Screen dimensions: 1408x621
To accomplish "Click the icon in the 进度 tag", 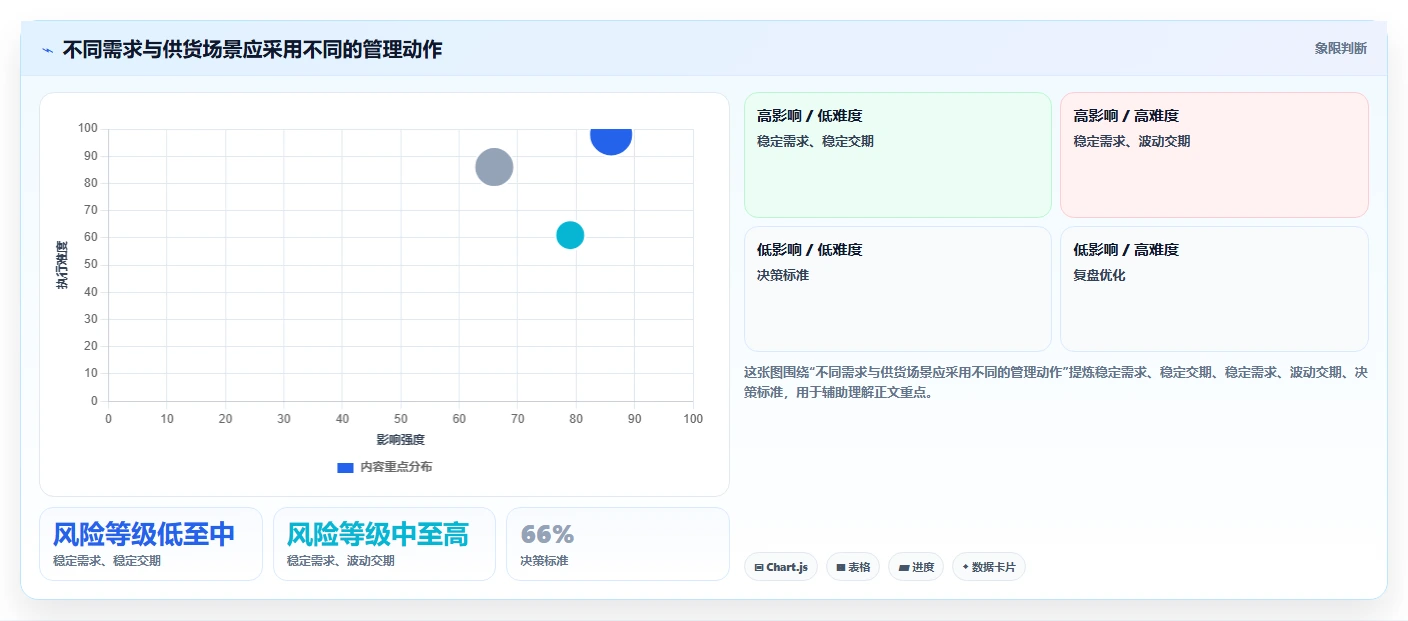I will tap(904, 568).
